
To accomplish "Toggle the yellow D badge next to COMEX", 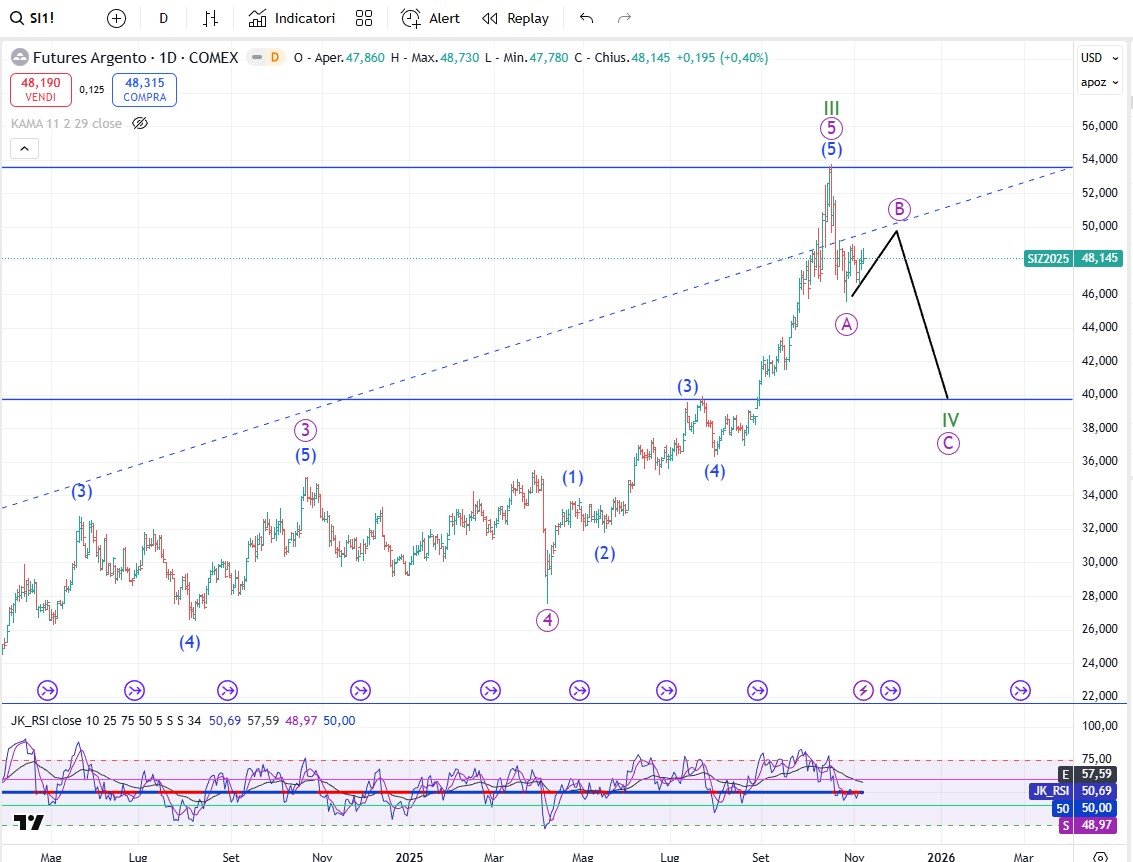I will pyautogui.click(x=274, y=58).
